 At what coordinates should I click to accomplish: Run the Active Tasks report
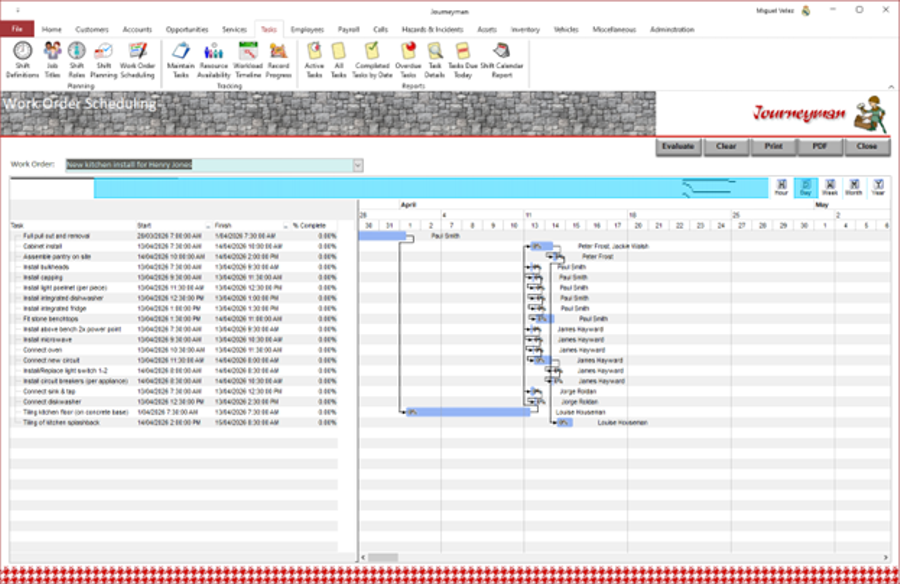coord(314,60)
